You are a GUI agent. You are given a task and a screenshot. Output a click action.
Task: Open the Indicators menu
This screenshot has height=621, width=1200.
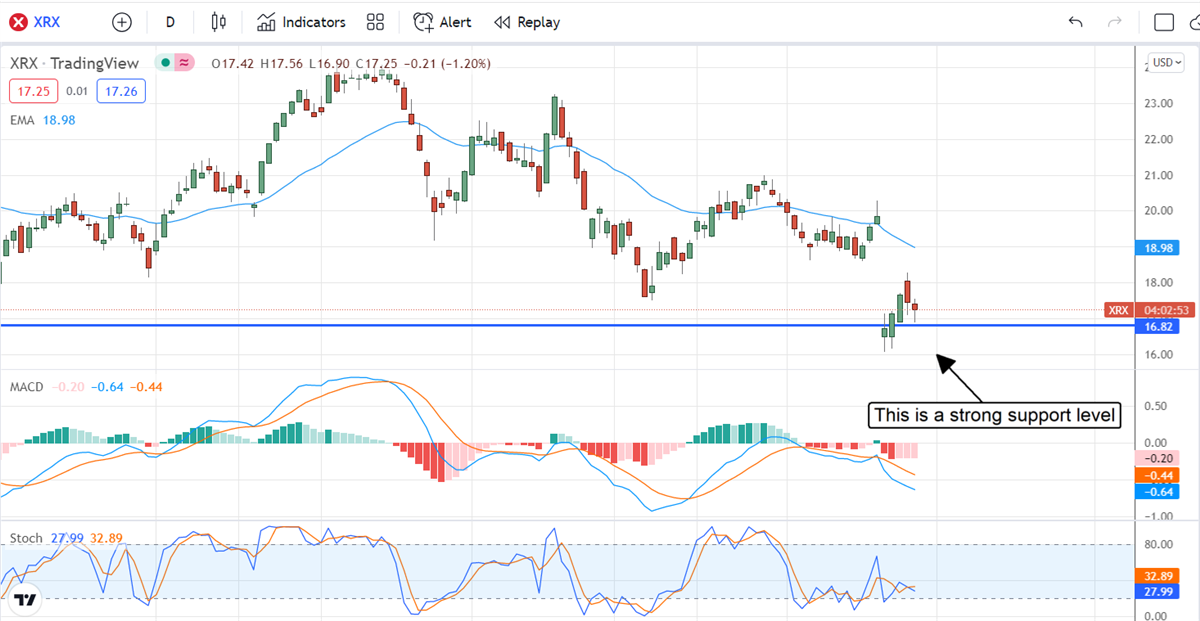tap(301, 22)
